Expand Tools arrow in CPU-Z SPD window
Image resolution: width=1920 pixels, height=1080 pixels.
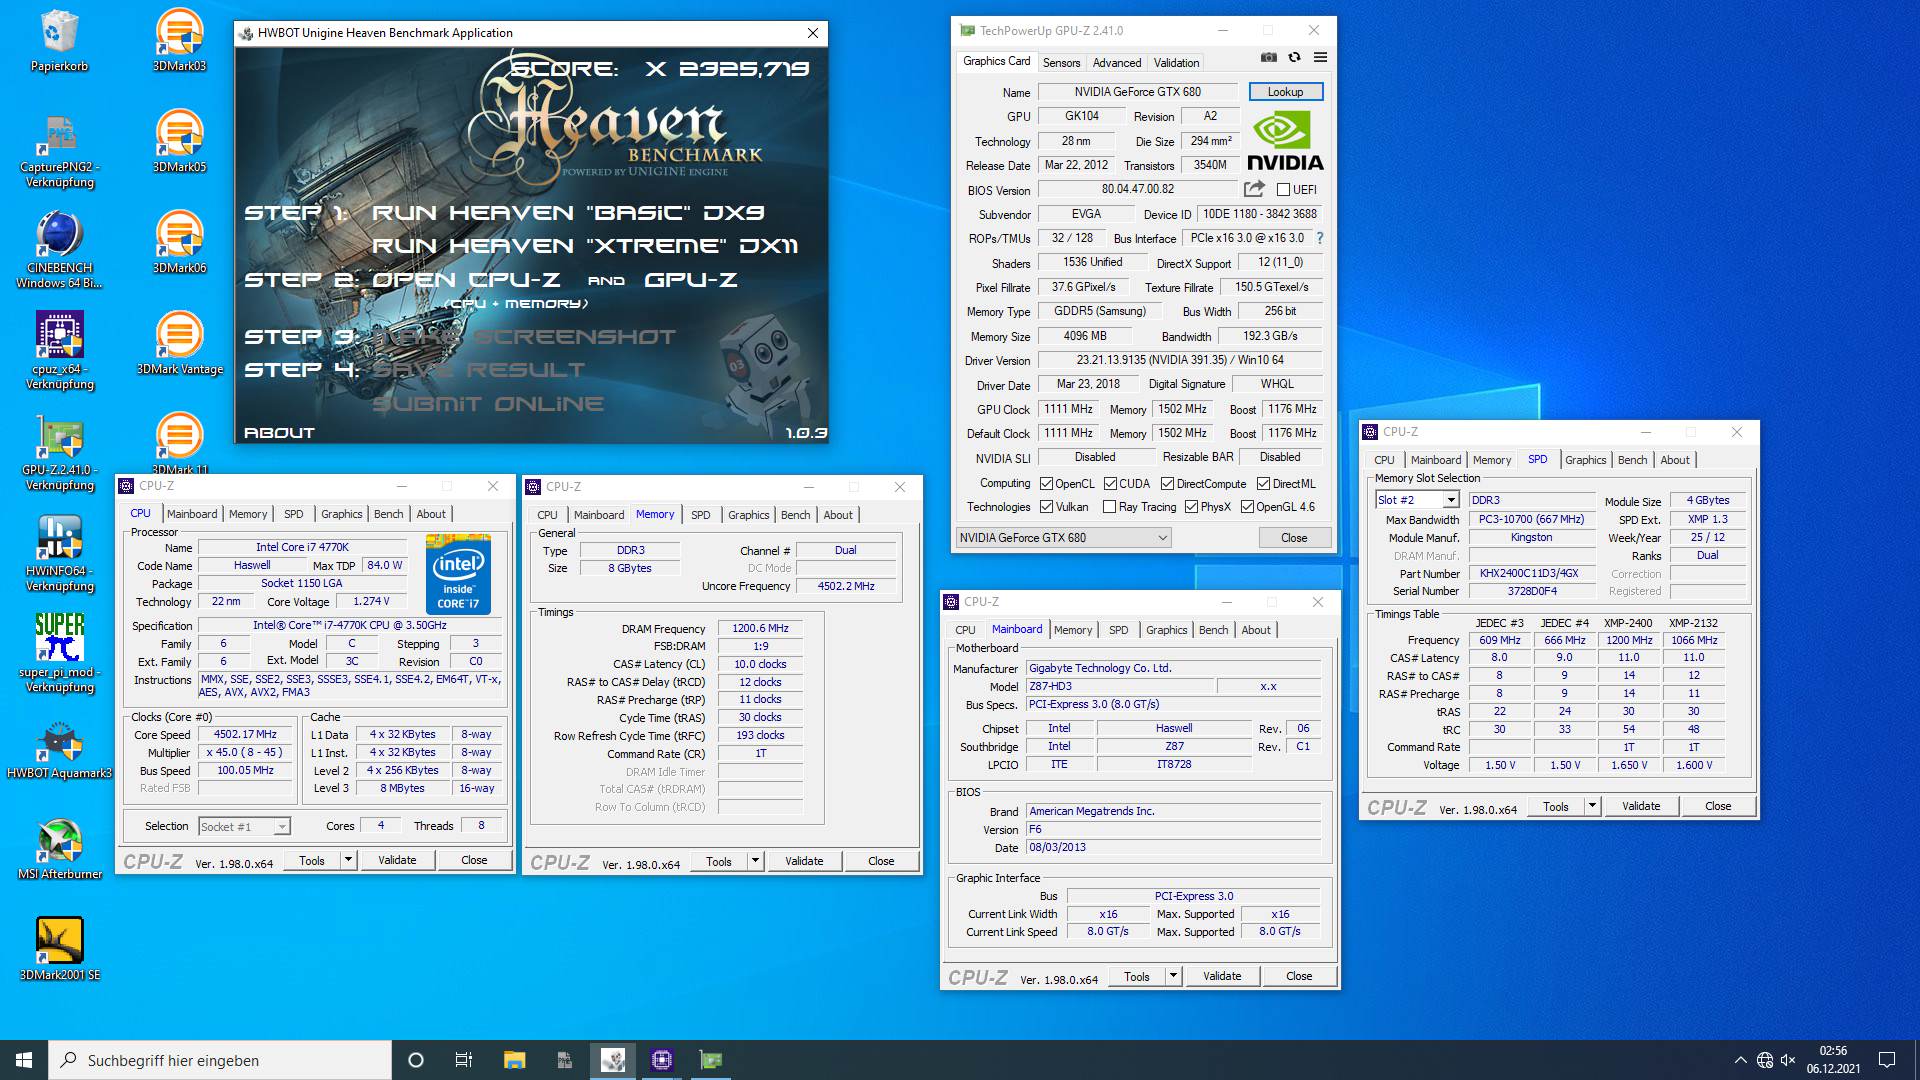click(1592, 806)
